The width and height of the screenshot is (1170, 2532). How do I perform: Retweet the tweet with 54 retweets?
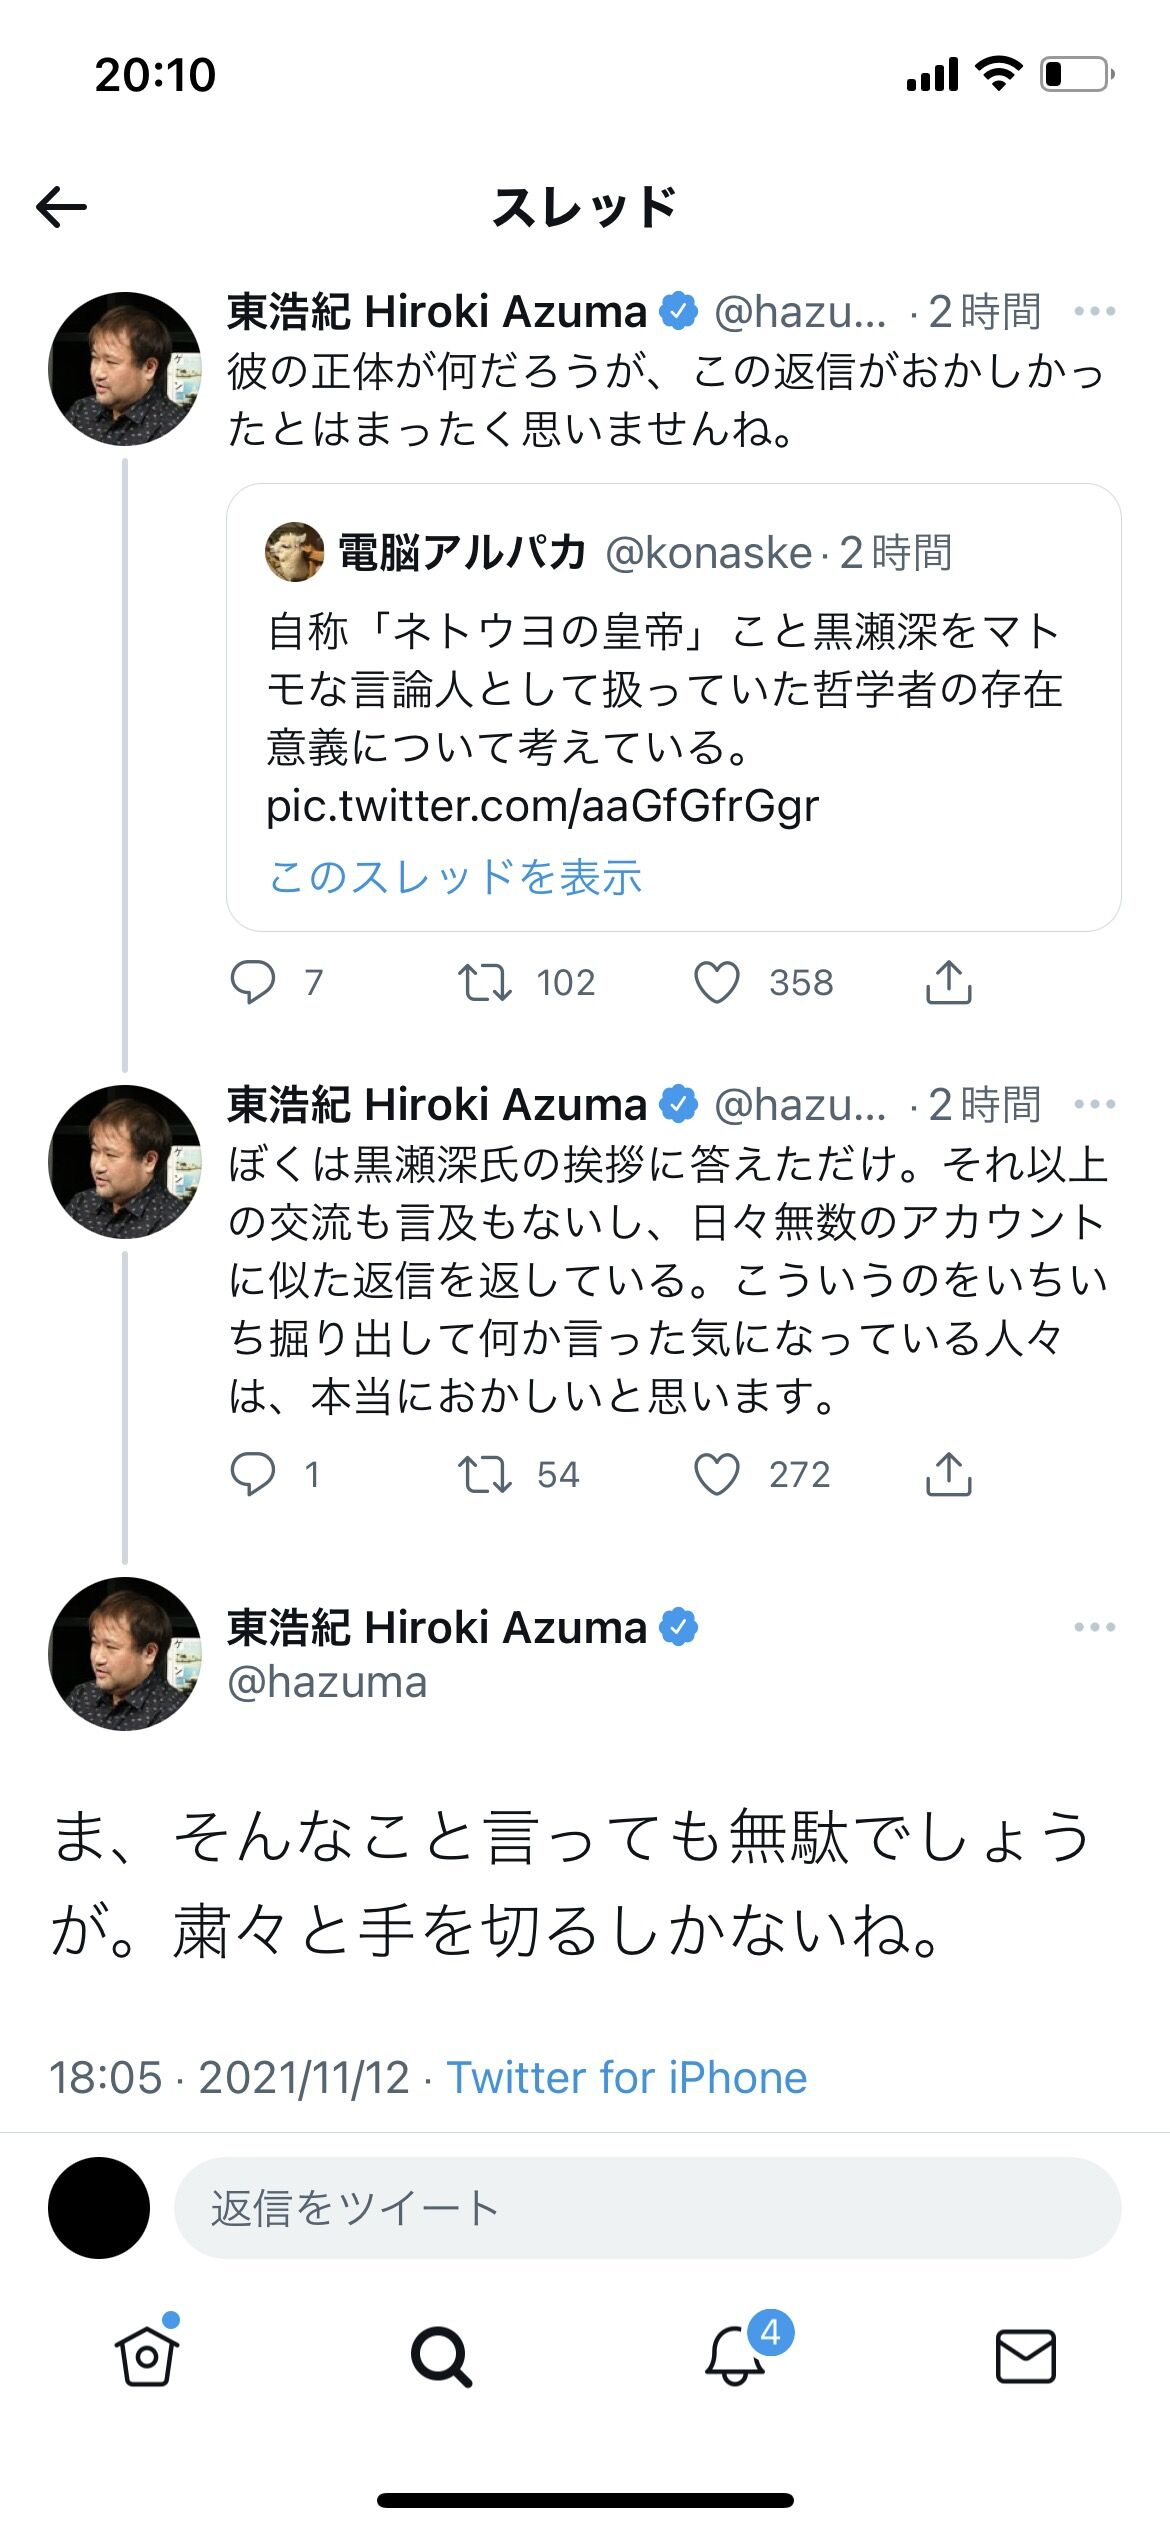point(485,1474)
